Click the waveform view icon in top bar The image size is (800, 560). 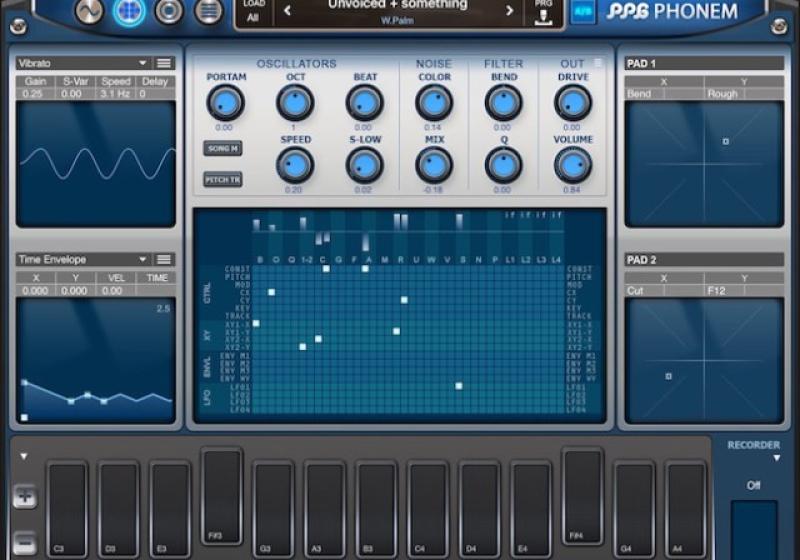point(89,11)
